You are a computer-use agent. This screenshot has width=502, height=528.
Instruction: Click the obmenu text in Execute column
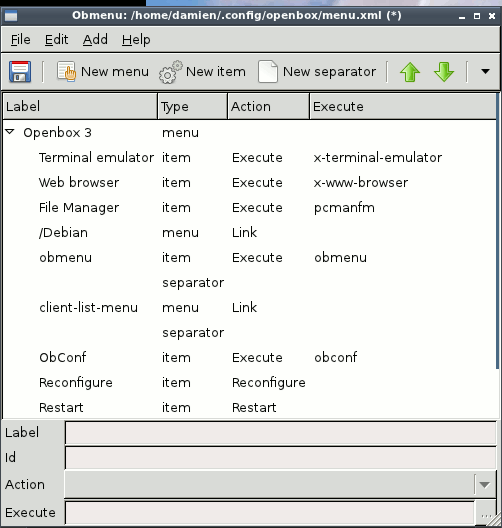(x=340, y=257)
